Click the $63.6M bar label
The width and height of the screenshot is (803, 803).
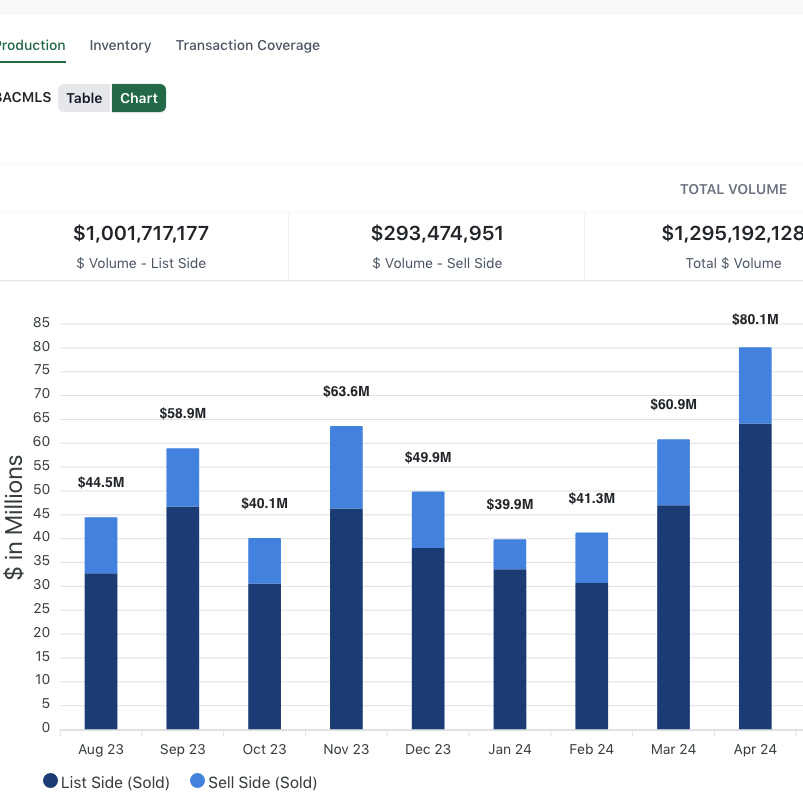point(346,391)
